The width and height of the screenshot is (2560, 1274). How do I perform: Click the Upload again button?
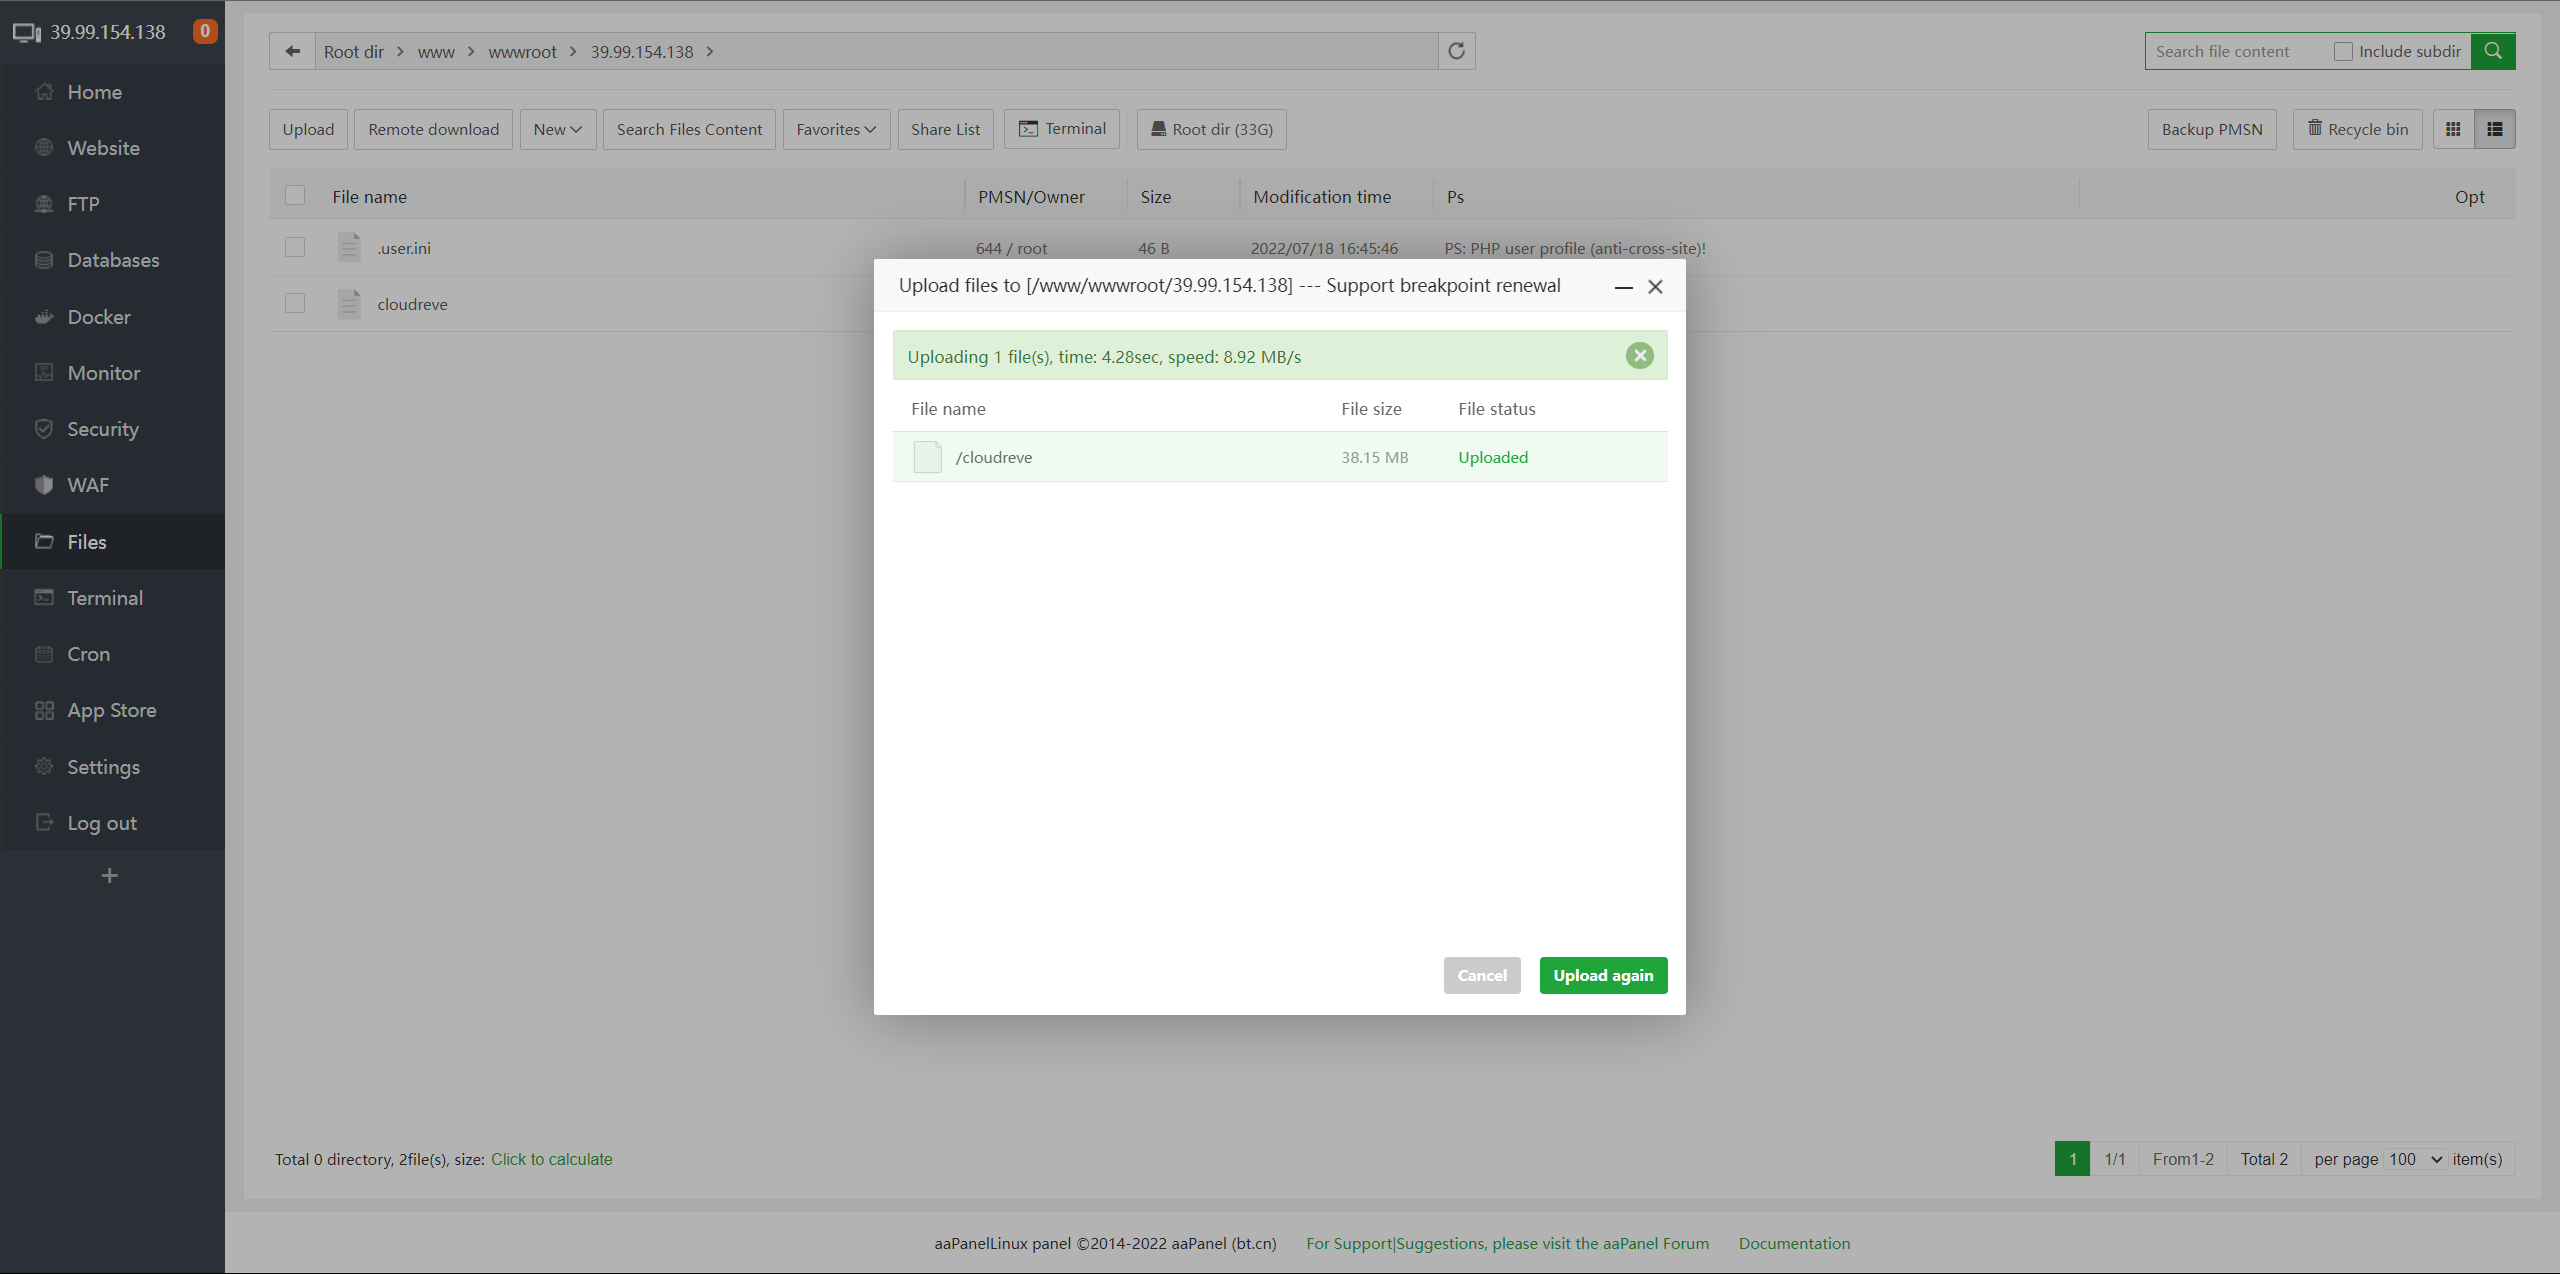1603,975
